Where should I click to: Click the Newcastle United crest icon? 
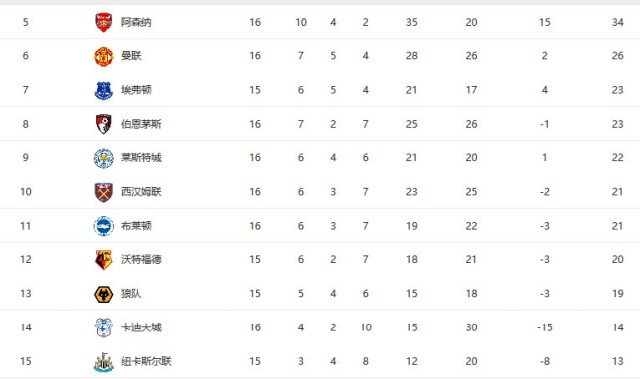click(x=104, y=362)
